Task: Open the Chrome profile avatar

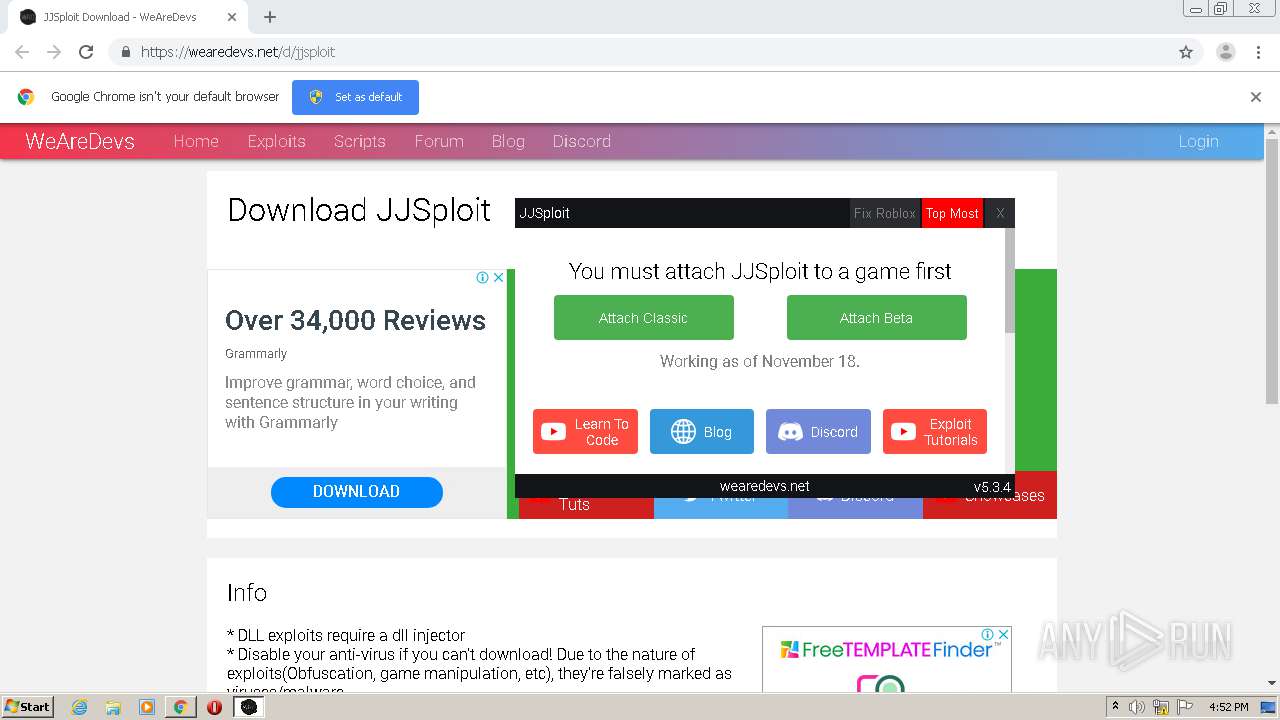Action: coord(1225,52)
